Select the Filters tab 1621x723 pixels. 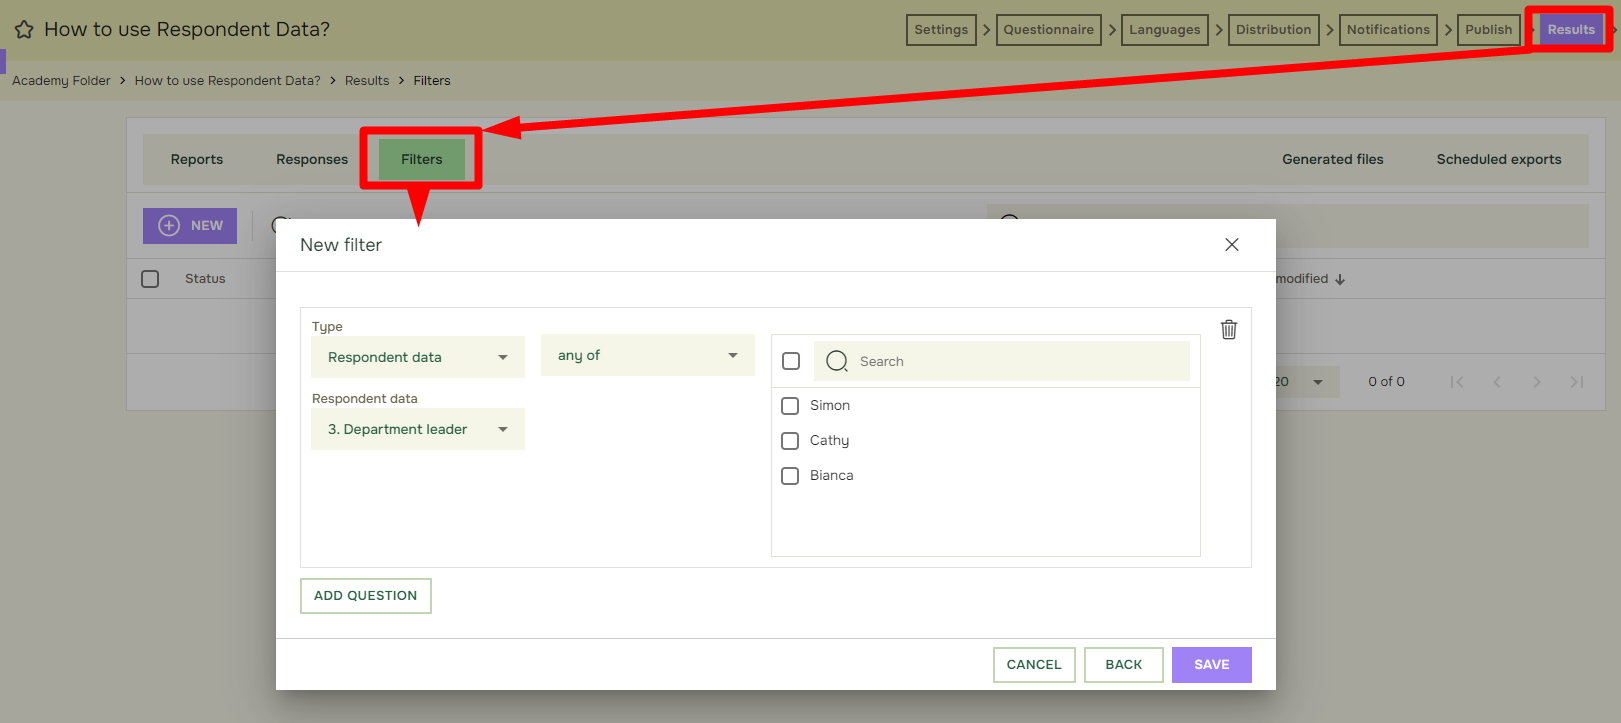click(422, 160)
